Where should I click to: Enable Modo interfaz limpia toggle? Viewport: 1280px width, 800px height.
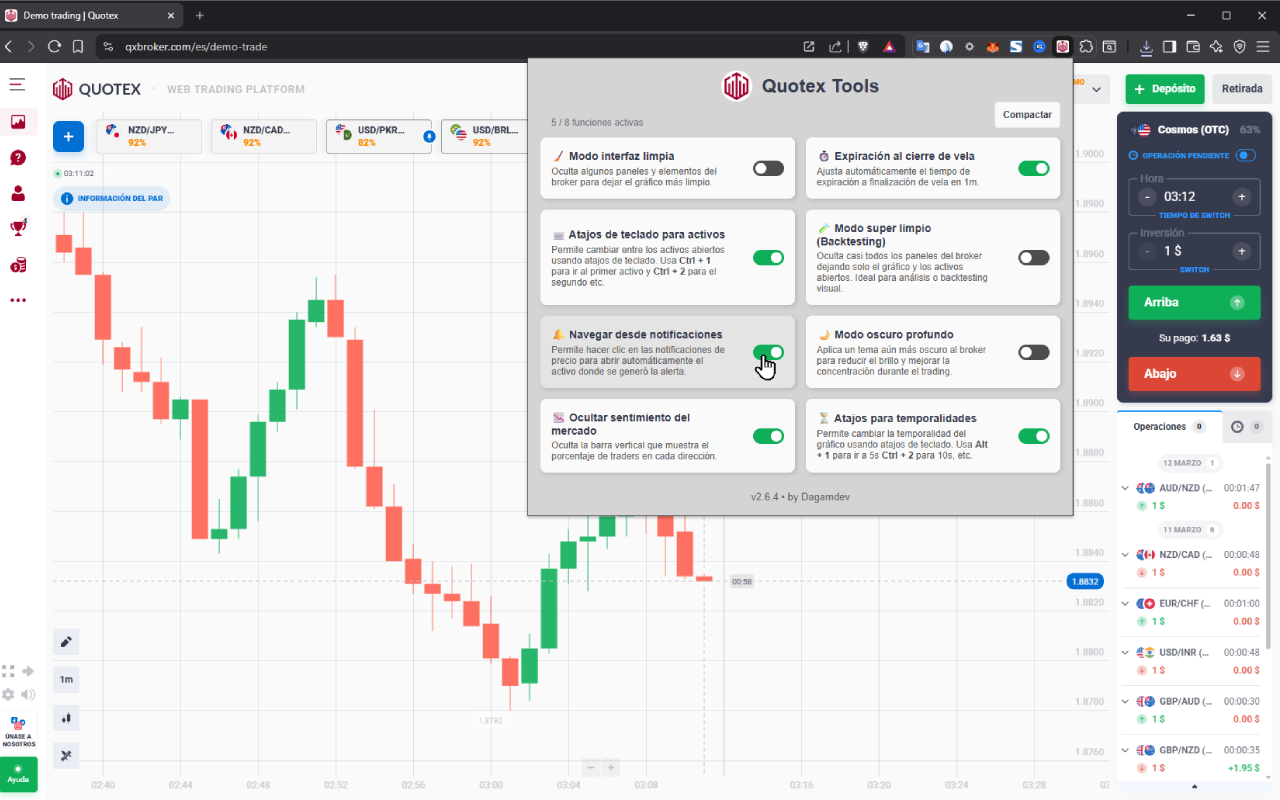click(768, 168)
